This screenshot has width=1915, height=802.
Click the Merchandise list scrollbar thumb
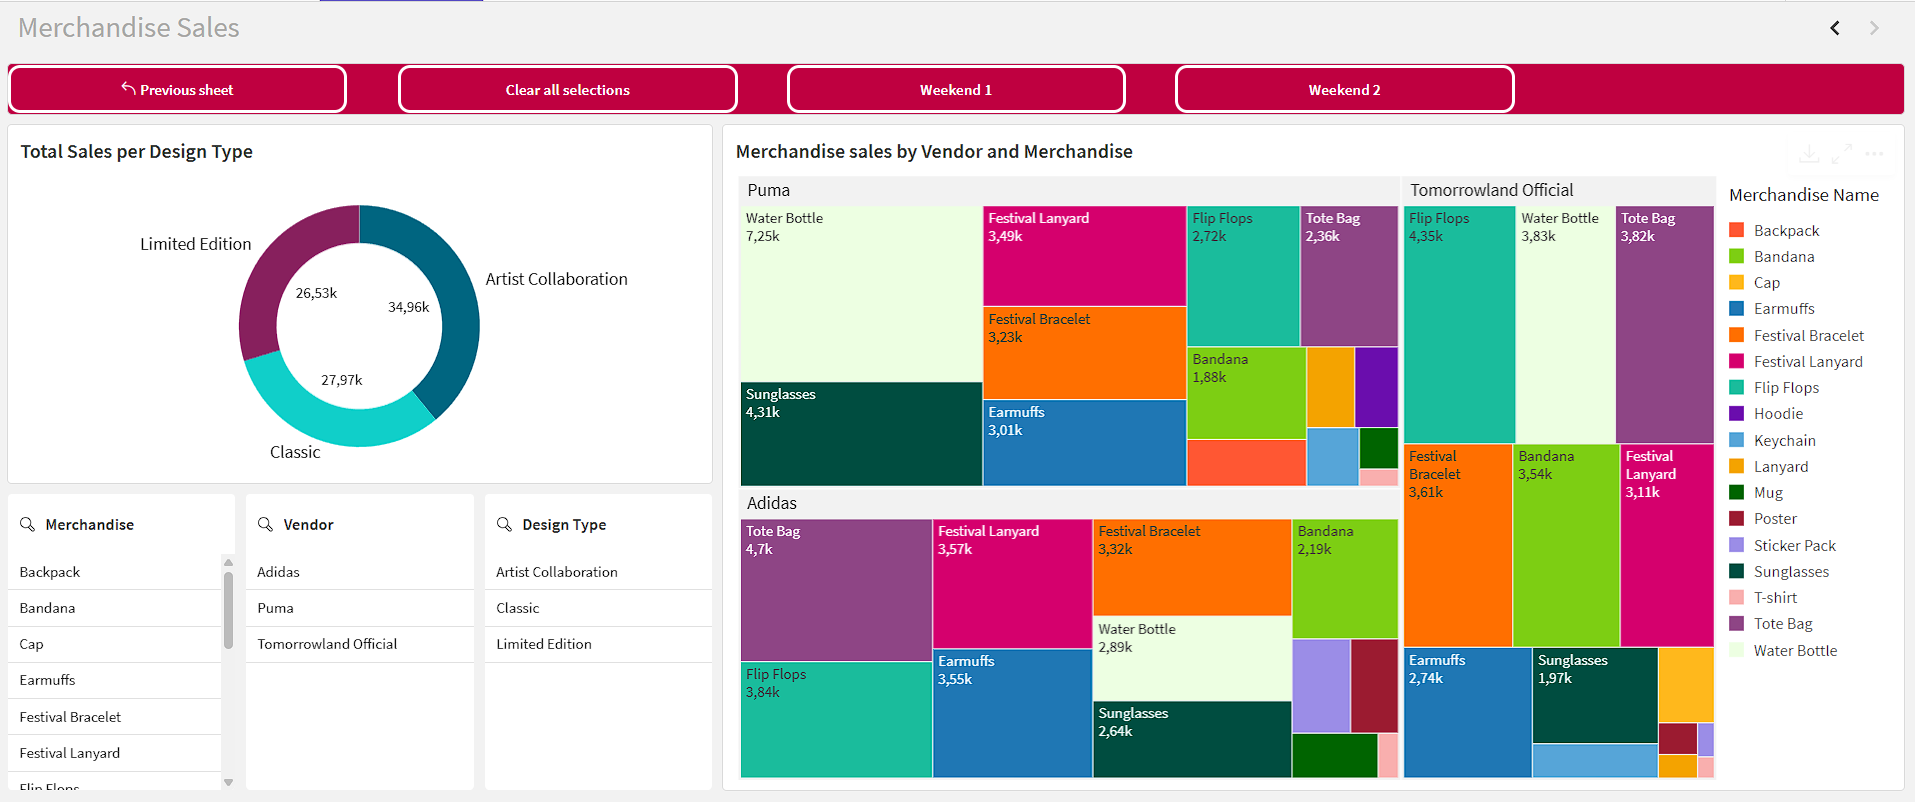(x=228, y=610)
